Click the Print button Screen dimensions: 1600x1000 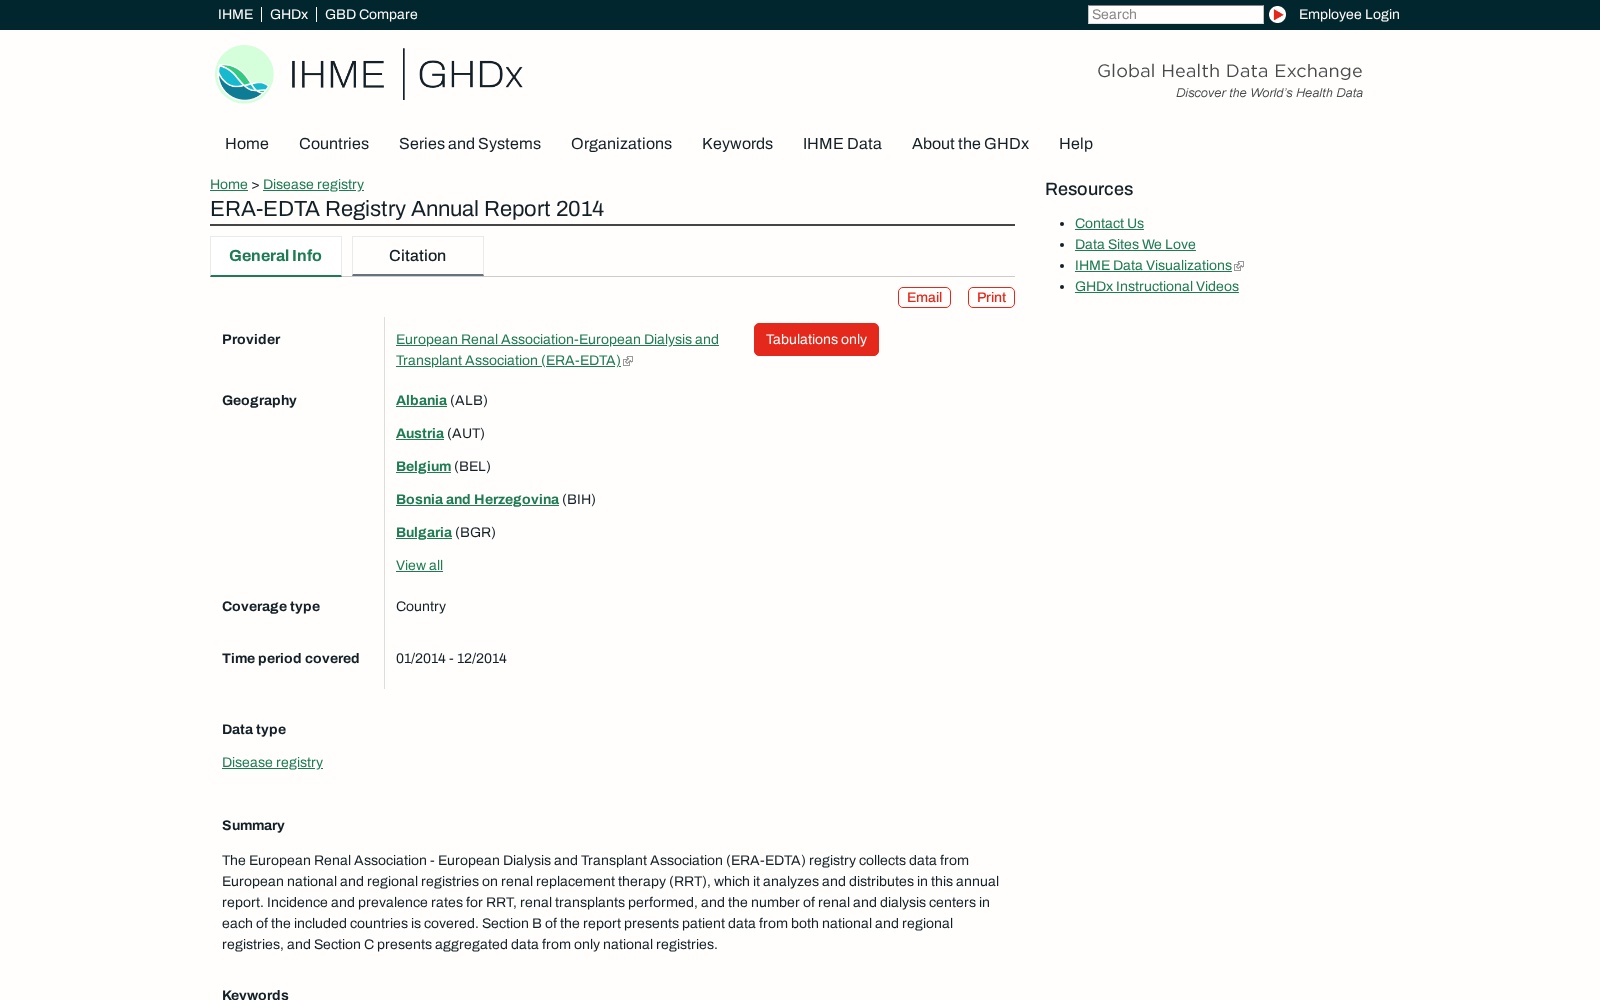click(991, 298)
